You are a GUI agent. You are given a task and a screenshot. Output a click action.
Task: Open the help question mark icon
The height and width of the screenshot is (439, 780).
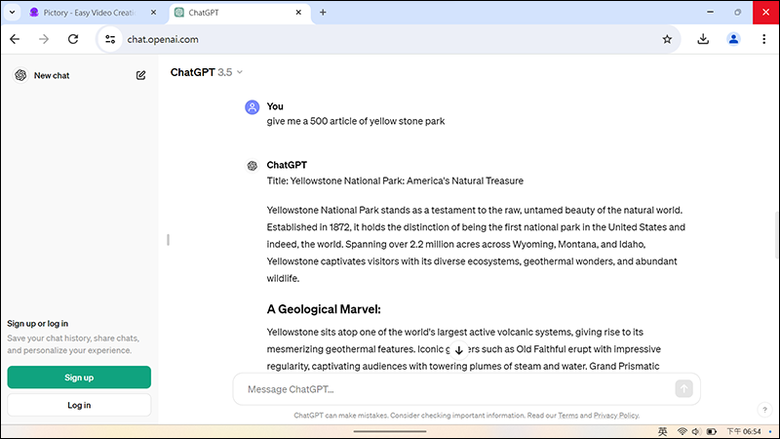click(765, 410)
